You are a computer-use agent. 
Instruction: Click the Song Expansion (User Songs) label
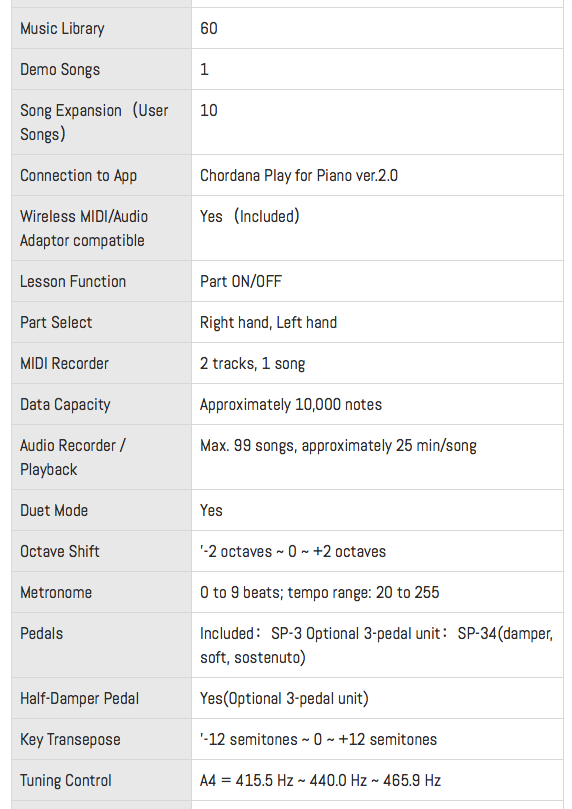(94, 122)
